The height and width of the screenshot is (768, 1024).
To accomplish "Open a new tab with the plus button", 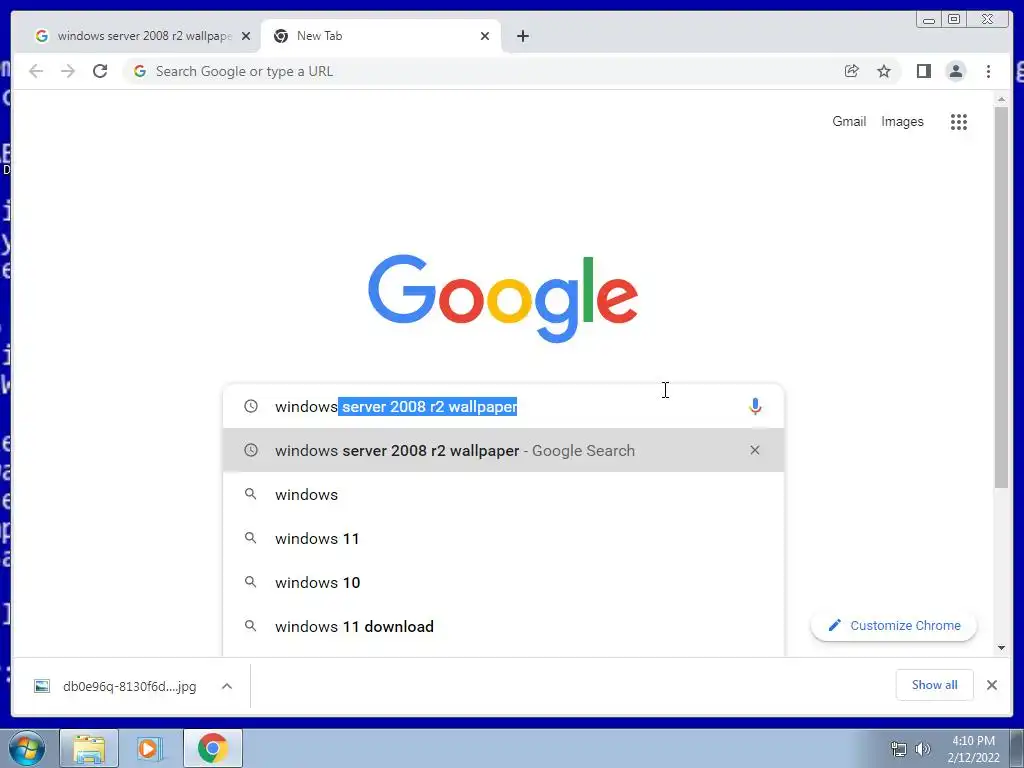I will point(522,36).
